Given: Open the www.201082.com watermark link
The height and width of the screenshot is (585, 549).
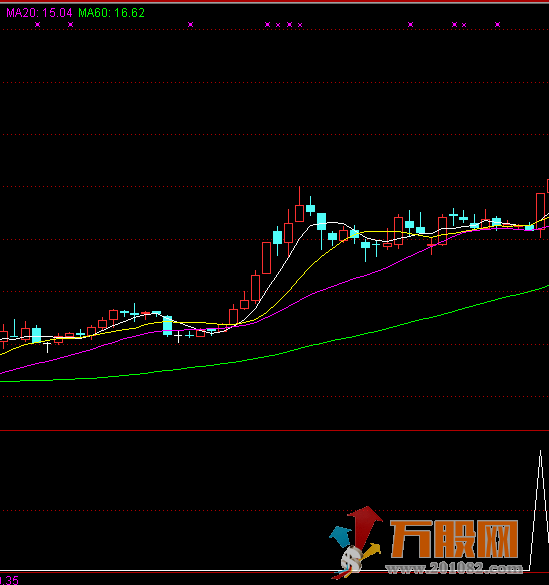Looking at the screenshot, I should [x=454, y=569].
